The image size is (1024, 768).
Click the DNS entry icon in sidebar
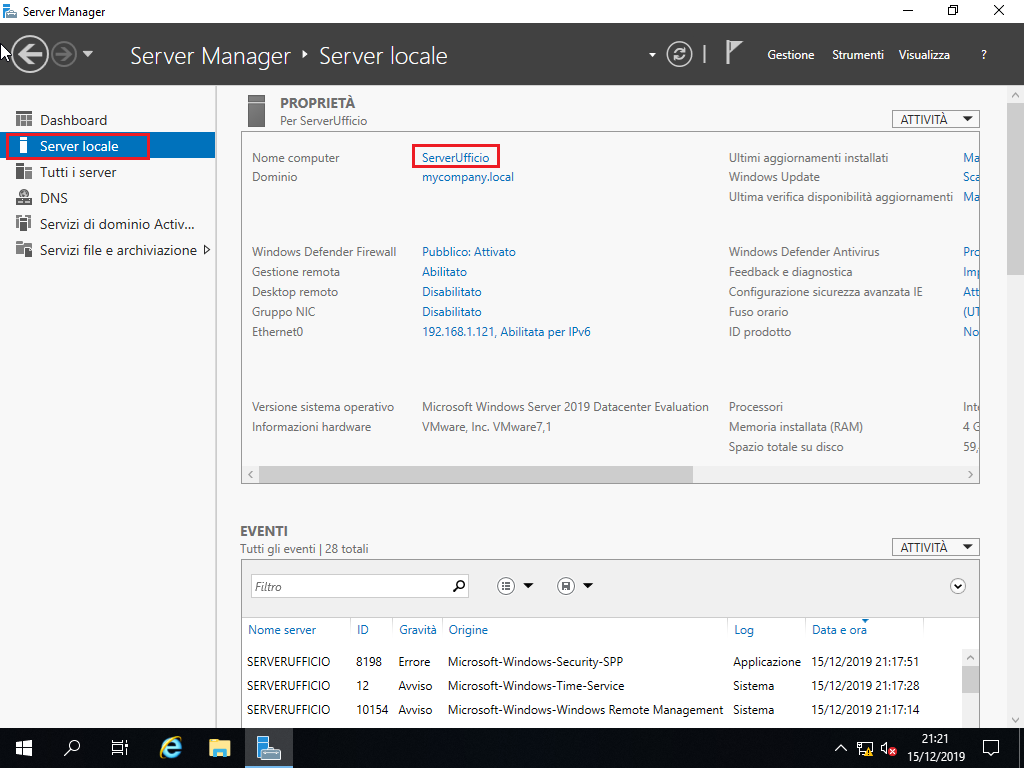(23, 197)
